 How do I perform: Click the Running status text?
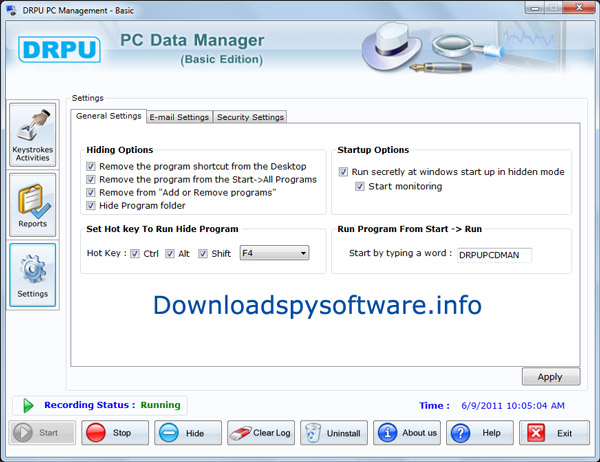click(160, 405)
